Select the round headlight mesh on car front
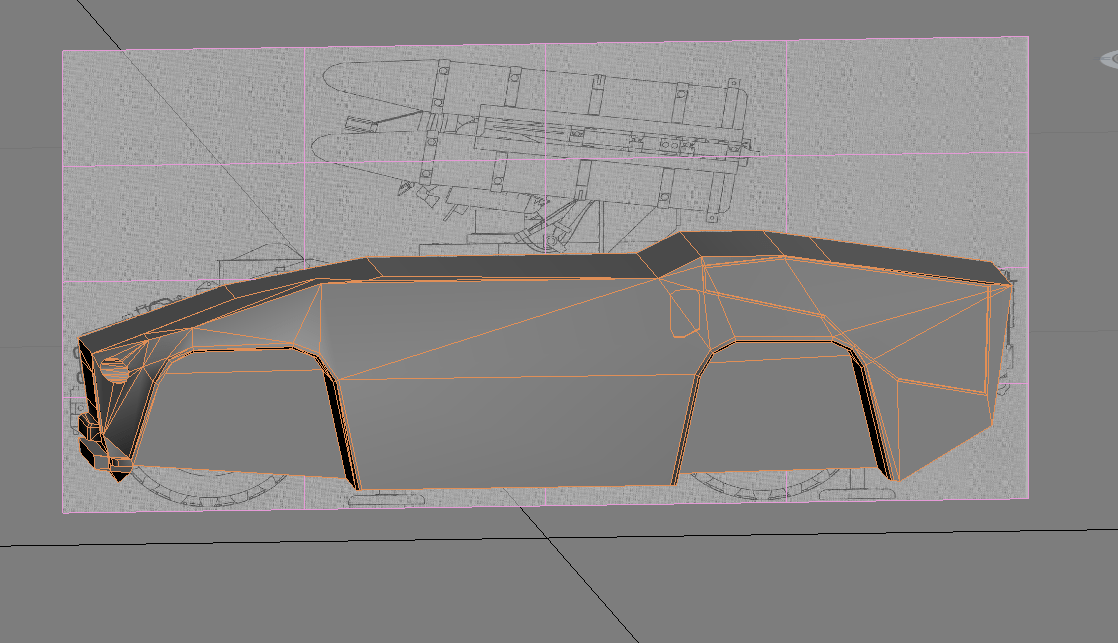Screen dimensions: 1118x643 (x=113, y=371)
